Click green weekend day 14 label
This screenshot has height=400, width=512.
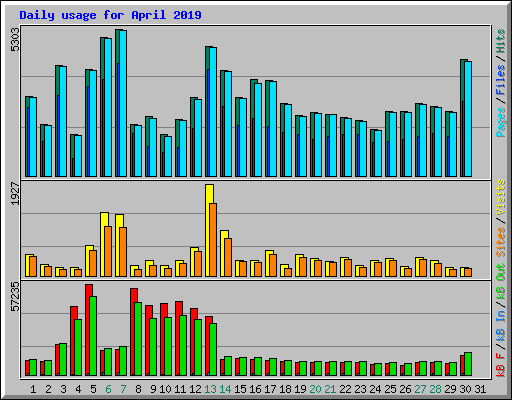pyautogui.click(x=225, y=389)
